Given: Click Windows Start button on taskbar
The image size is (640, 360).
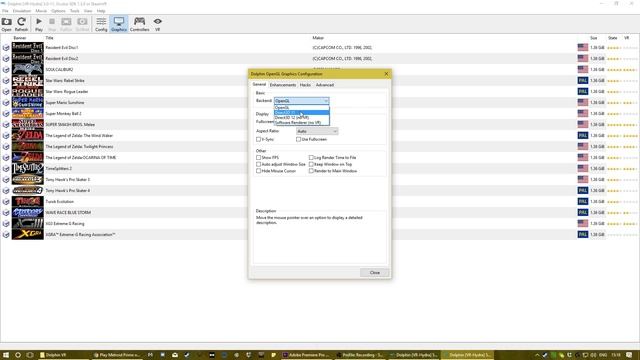Looking at the screenshot, I should click(x=6, y=355).
